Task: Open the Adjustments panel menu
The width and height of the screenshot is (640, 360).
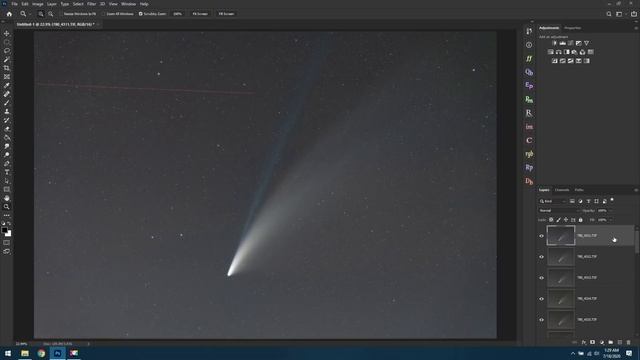Action: (x=636, y=28)
